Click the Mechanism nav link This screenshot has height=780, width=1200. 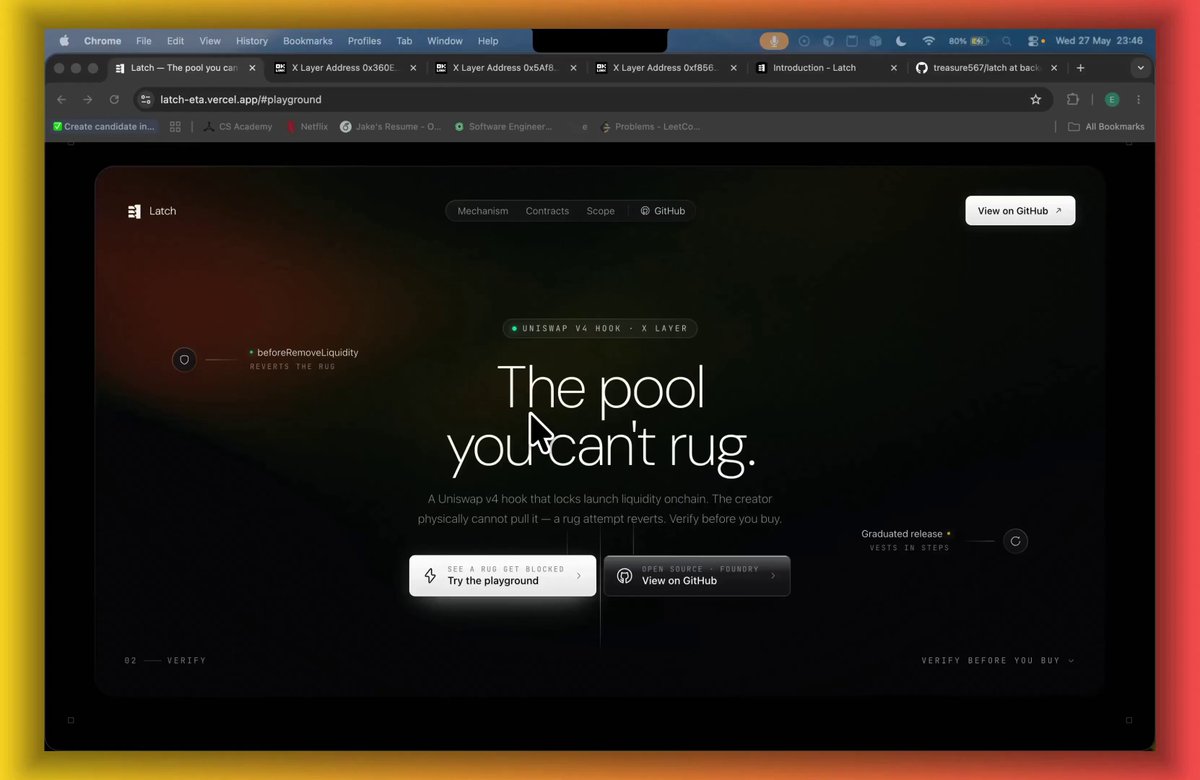(x=483, y=211)
